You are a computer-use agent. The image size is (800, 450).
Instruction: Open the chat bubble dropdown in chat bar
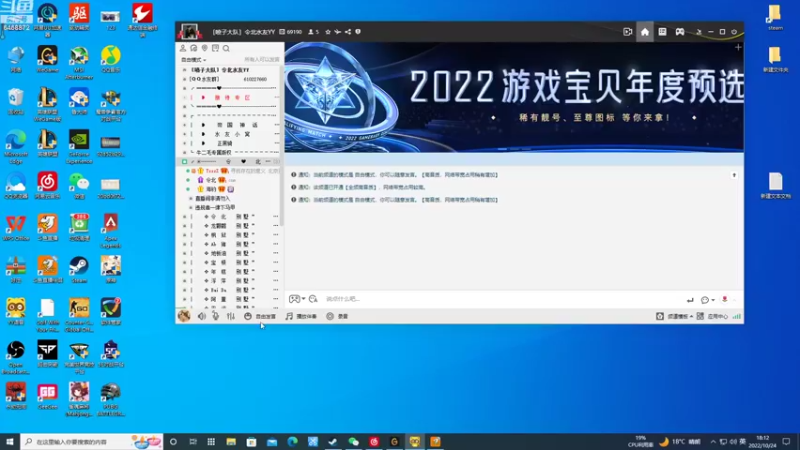707,300
